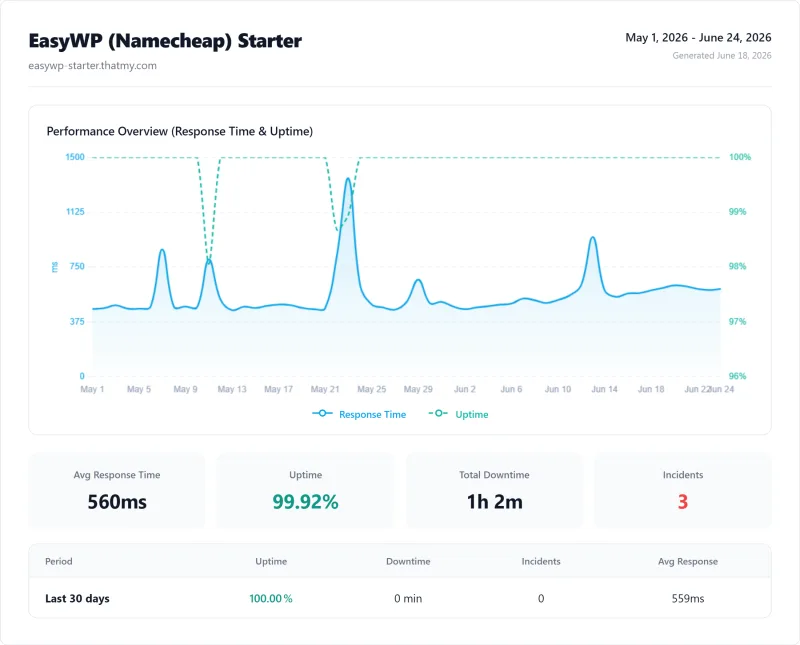Click the 1500 ms axis label
This screenshot has height=645, width=800.
point(75,157)
